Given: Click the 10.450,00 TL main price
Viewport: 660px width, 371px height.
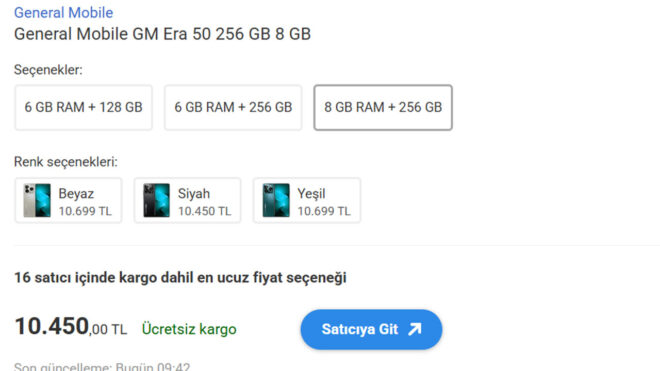Looking at the screenshot, I should (70, 327).
